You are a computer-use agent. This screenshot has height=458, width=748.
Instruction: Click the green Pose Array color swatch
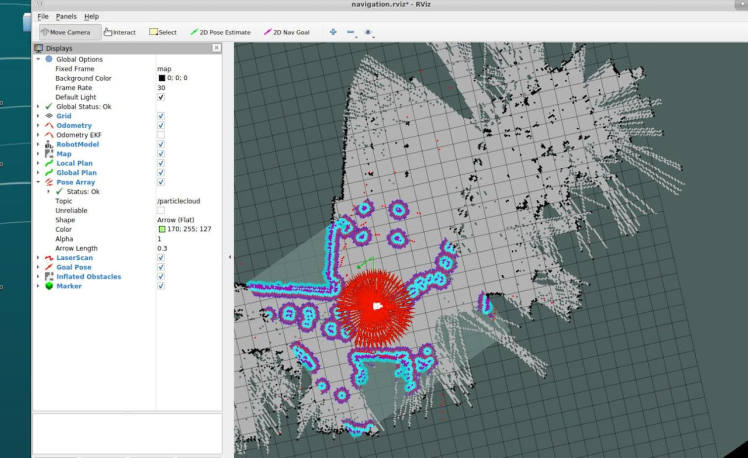click(x=162, y=230)
